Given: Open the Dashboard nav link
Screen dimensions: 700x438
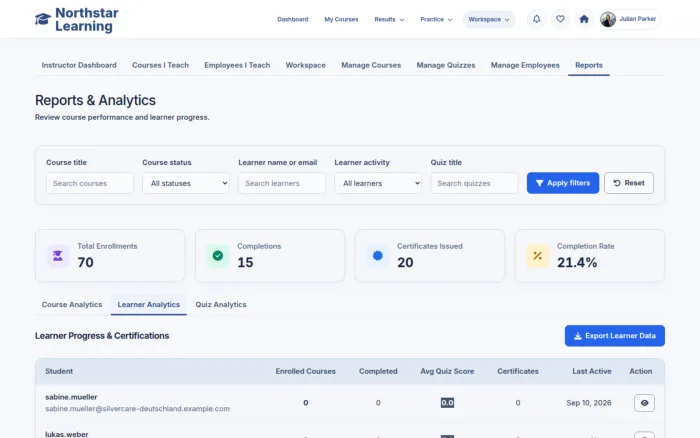Looking at the screenshot, I should [292, 19].
